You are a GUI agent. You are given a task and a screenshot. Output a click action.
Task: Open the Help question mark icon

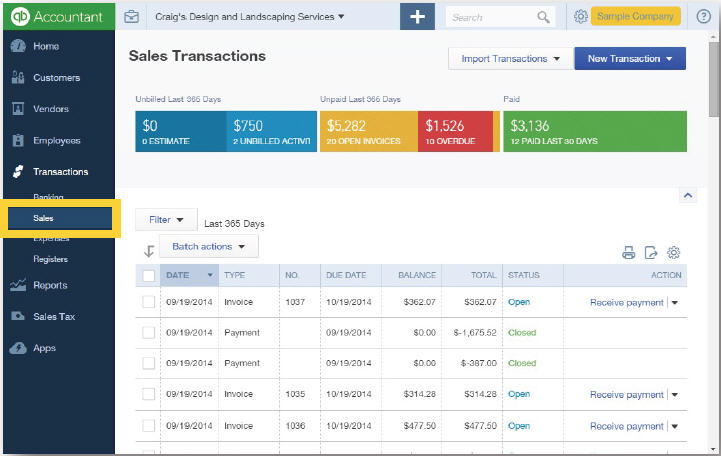702,17
